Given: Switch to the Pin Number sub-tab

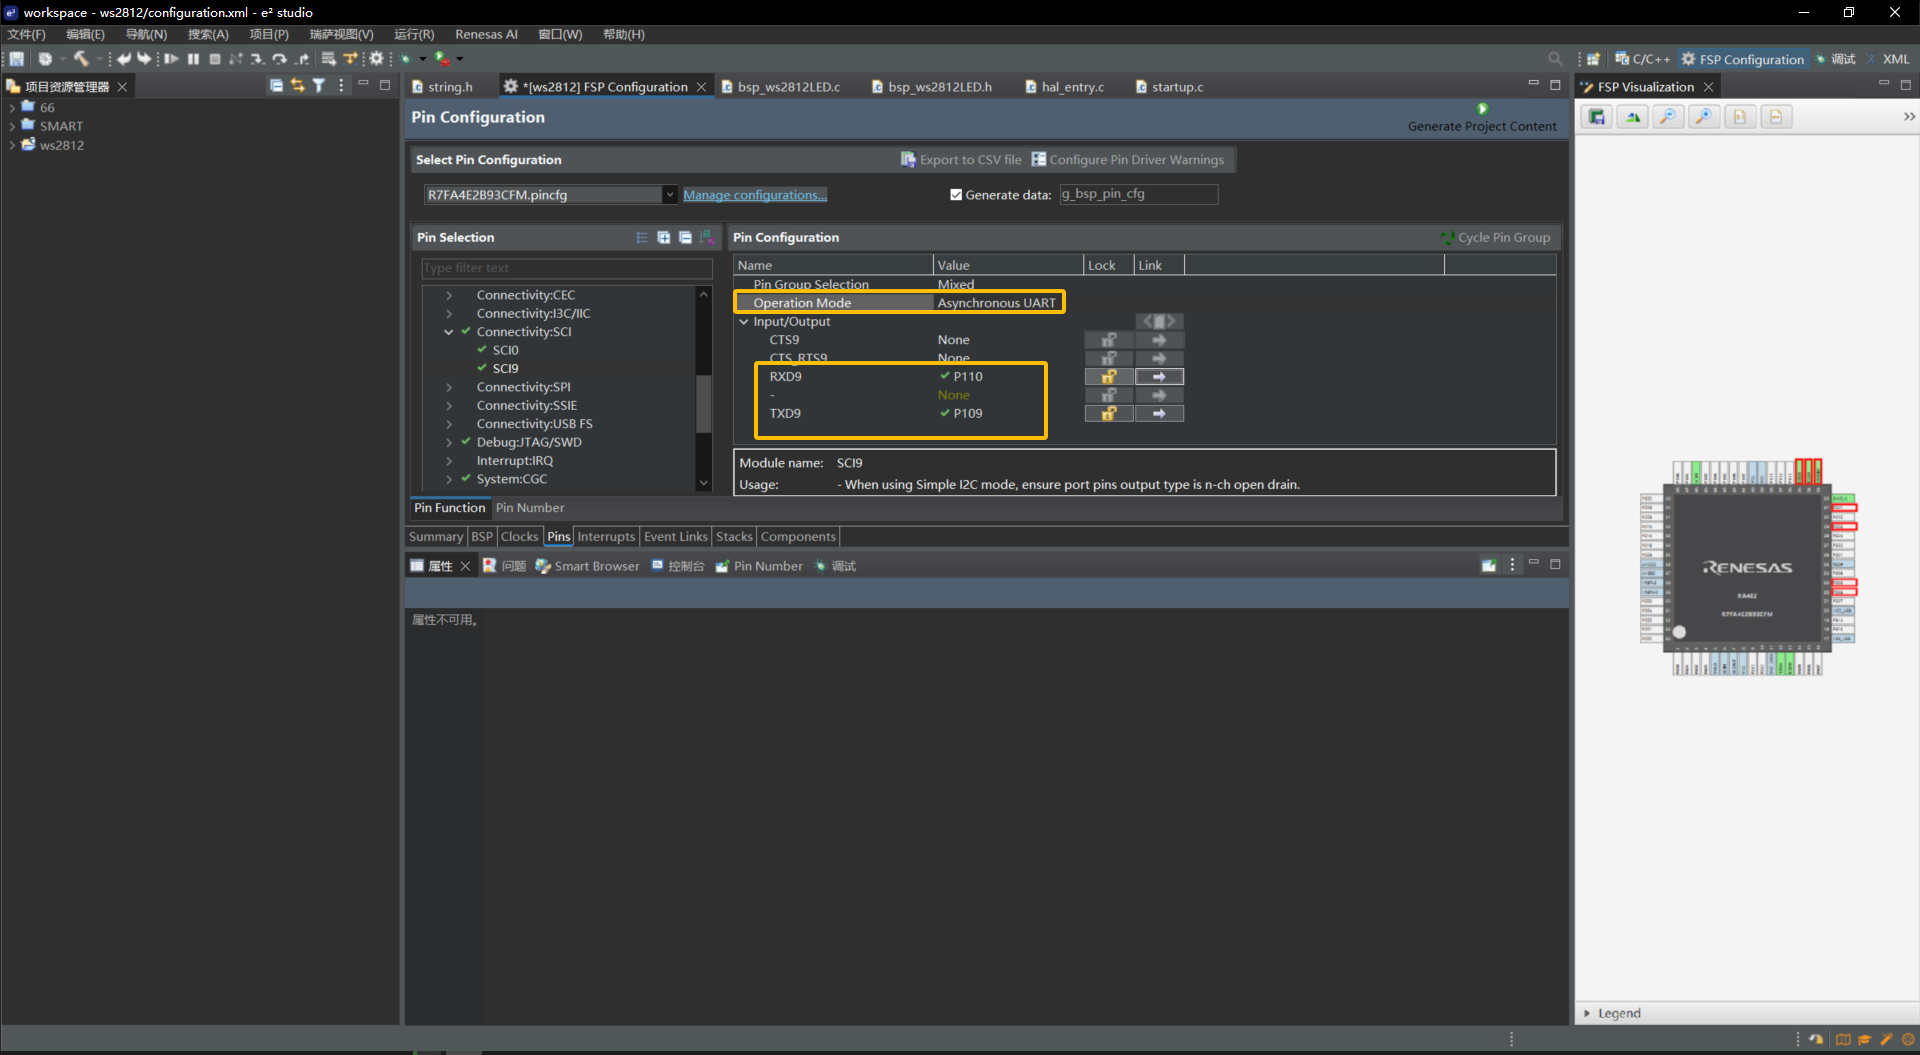Looking at the screenshot, I should 530,508.
